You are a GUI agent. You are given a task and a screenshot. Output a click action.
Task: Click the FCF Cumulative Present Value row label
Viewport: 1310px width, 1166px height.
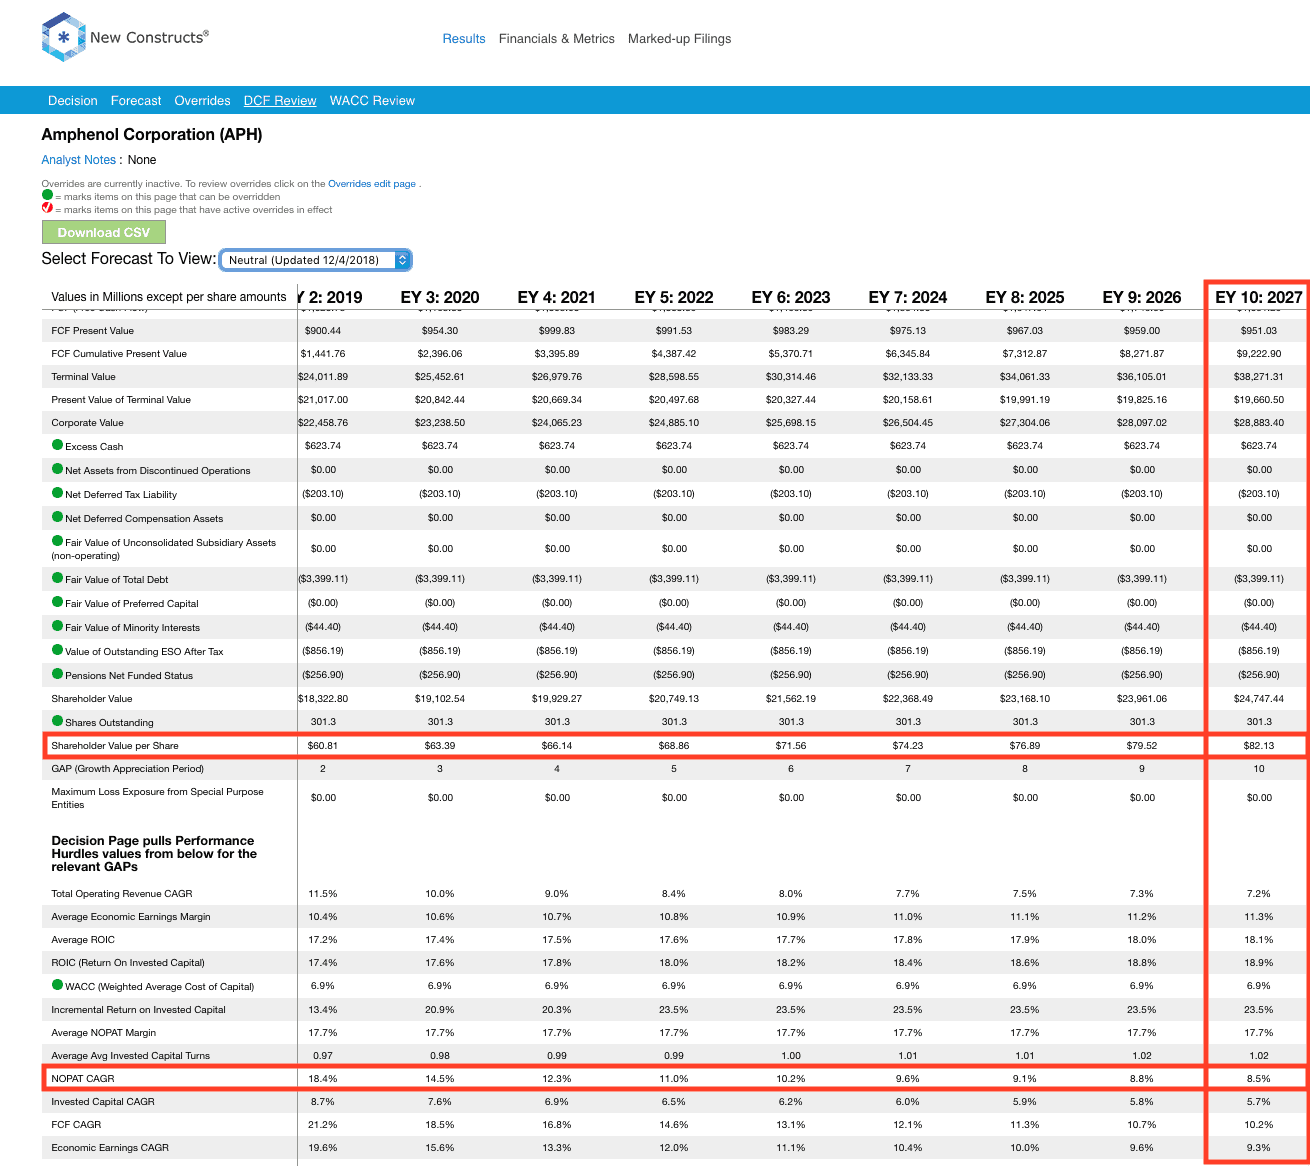pyautogui.click(x=119, y=354)
